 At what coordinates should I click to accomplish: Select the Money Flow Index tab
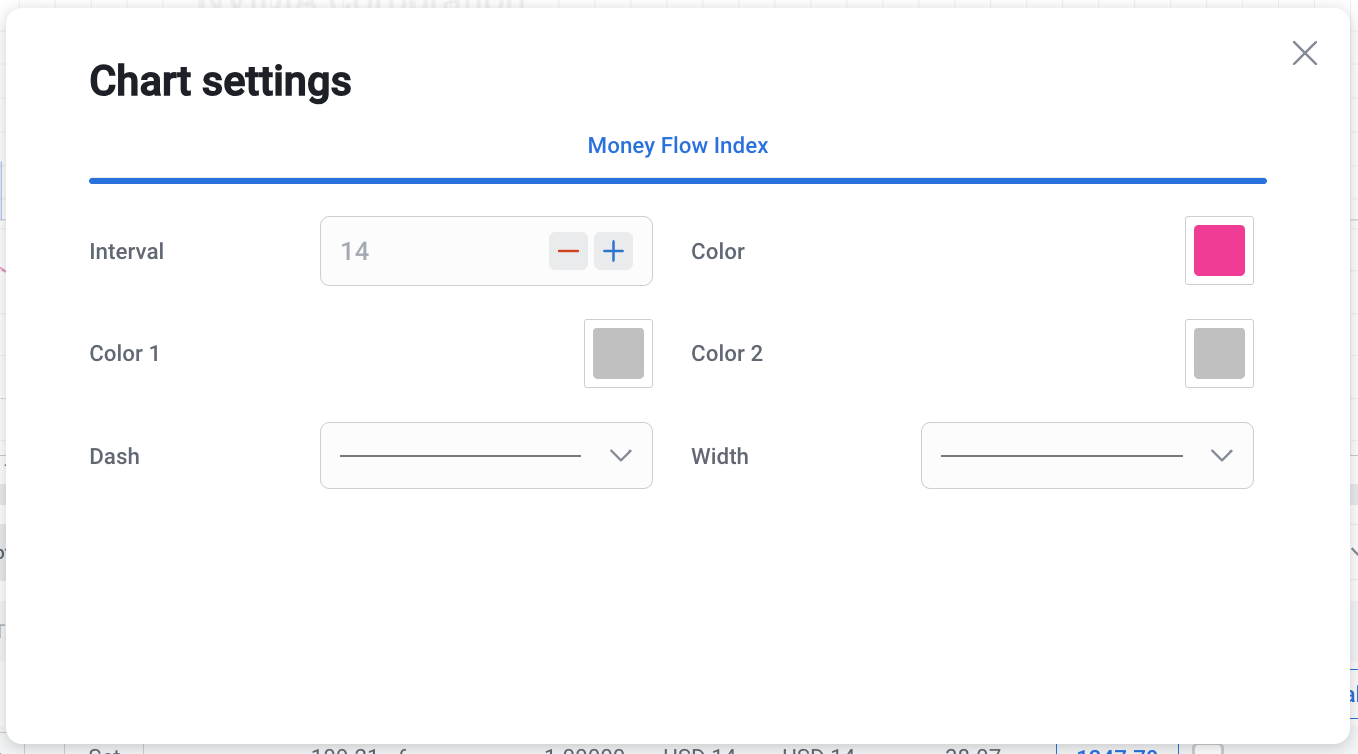pos(678,146)
